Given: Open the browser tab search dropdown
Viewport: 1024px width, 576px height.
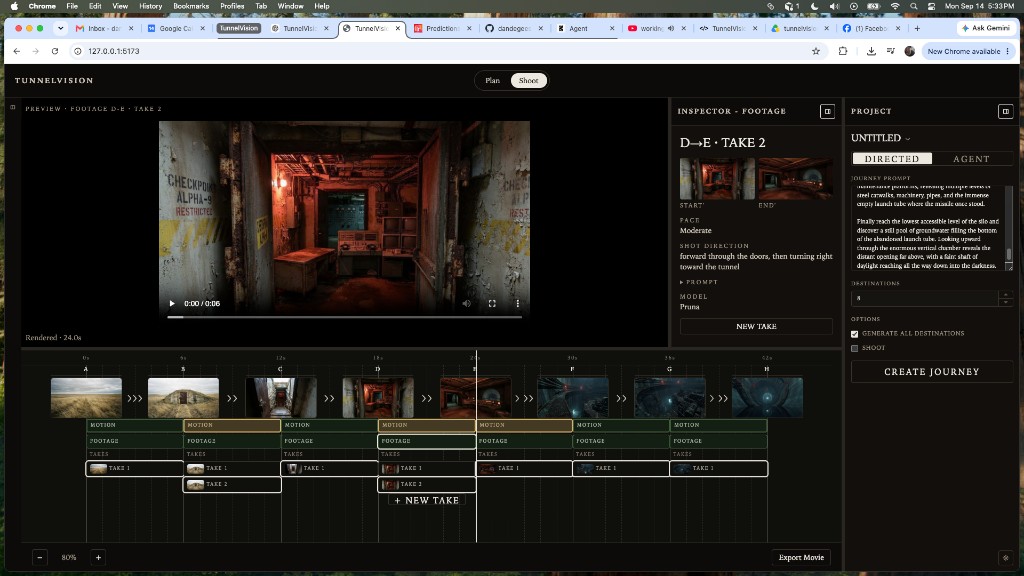Looking at the screenshot, I should [x=60, y=28].
